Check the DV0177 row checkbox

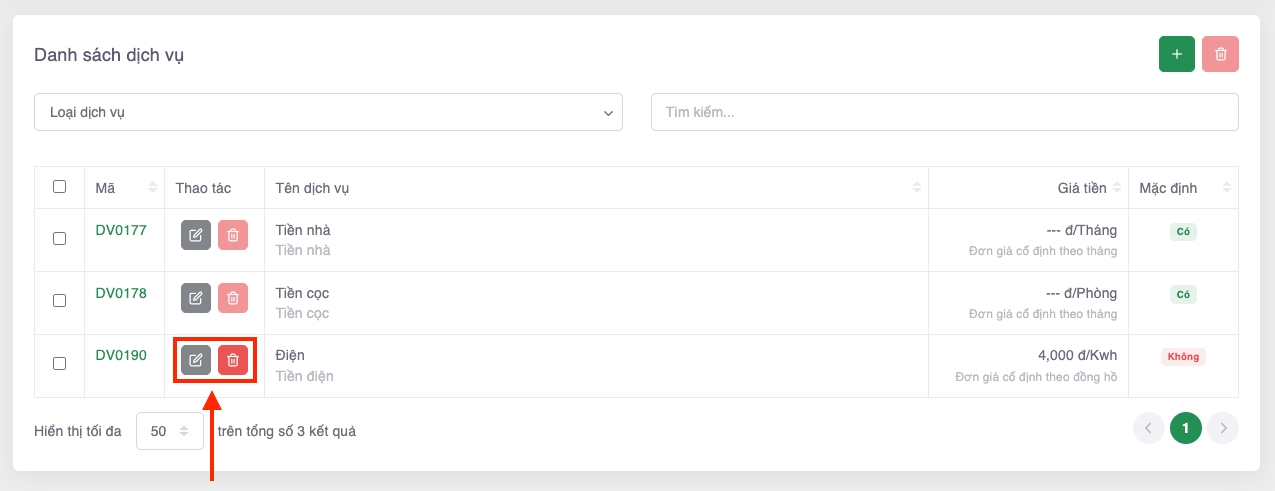pos(59,238)
